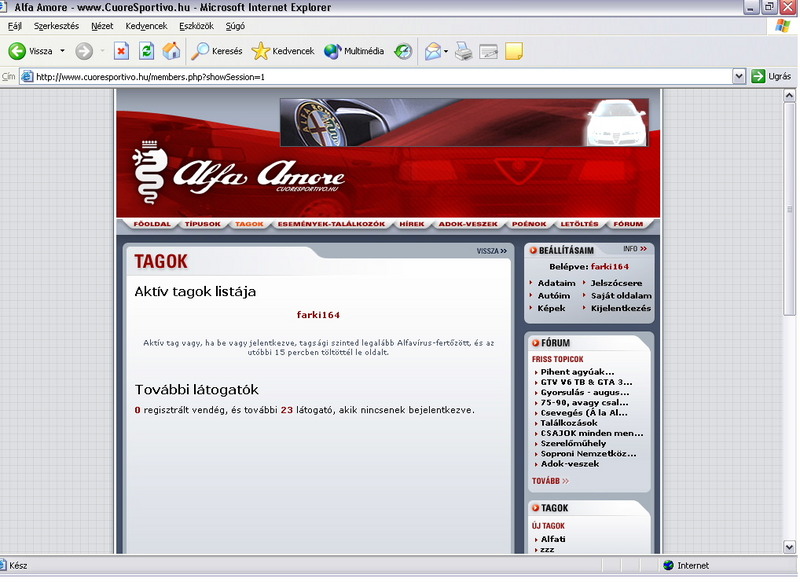800x582 pixels.
Task: Open the Szerkesztés menu
Action: click(56, 26)
